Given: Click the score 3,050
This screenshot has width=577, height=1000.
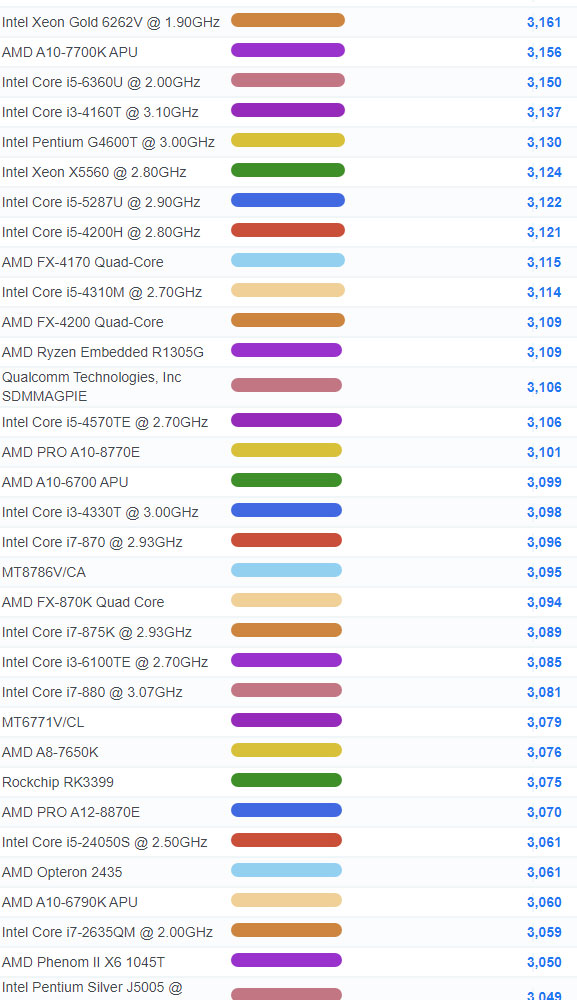Looking at the screenshot, I should tap(544, 962).
